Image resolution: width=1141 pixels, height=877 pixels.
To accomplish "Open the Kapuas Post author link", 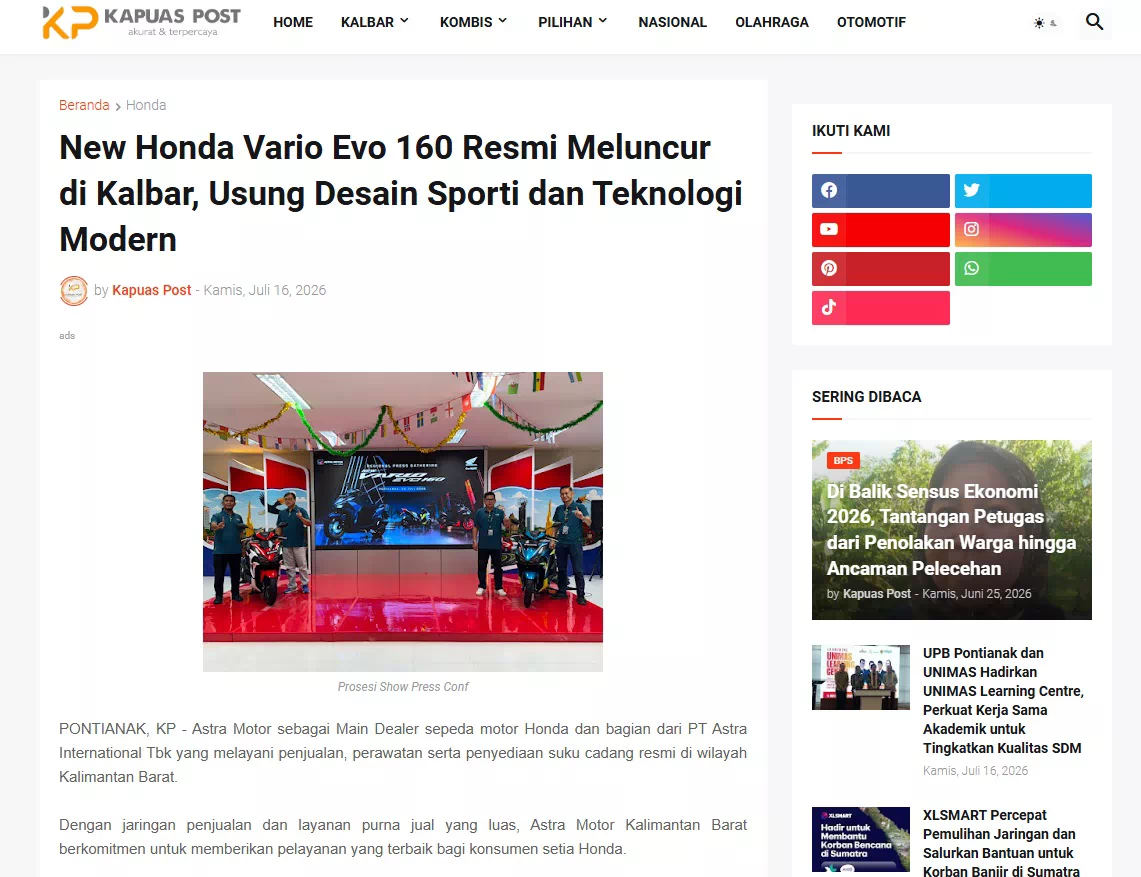I will coord(151,290).
